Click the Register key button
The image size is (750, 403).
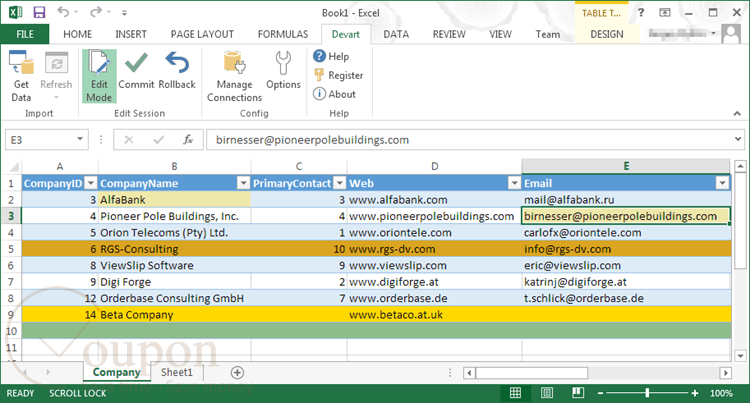click(x=339, y=75)
